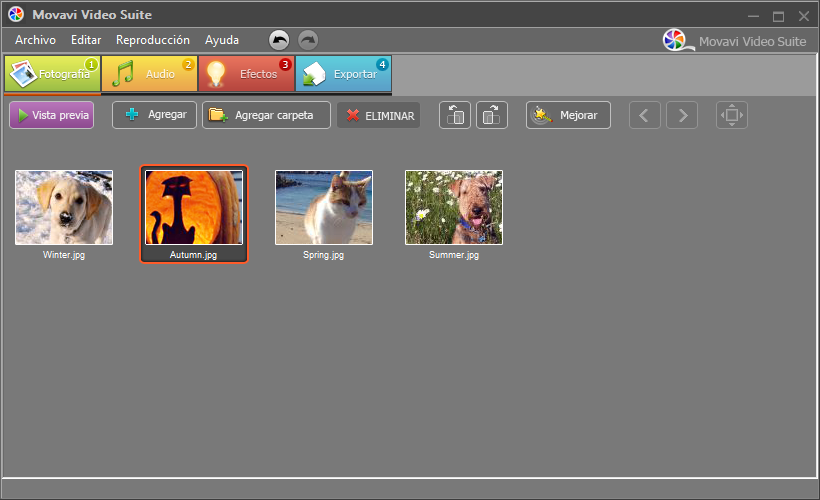Open the Editar menu
The width and height of the screenshot is (820, 500).
[86, 40]
